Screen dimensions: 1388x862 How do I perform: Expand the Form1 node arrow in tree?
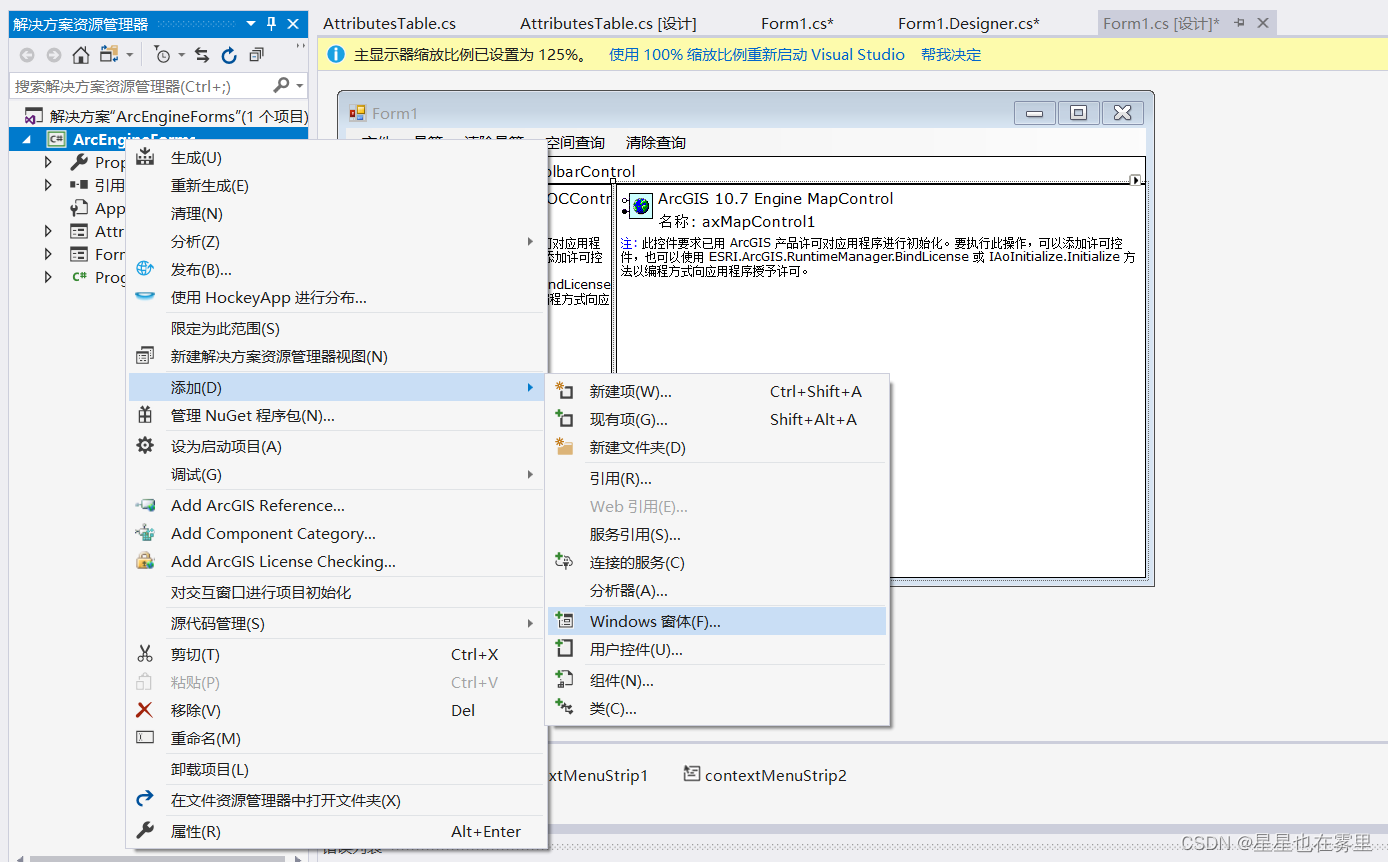pyautogui.click(x=48, y=254)
